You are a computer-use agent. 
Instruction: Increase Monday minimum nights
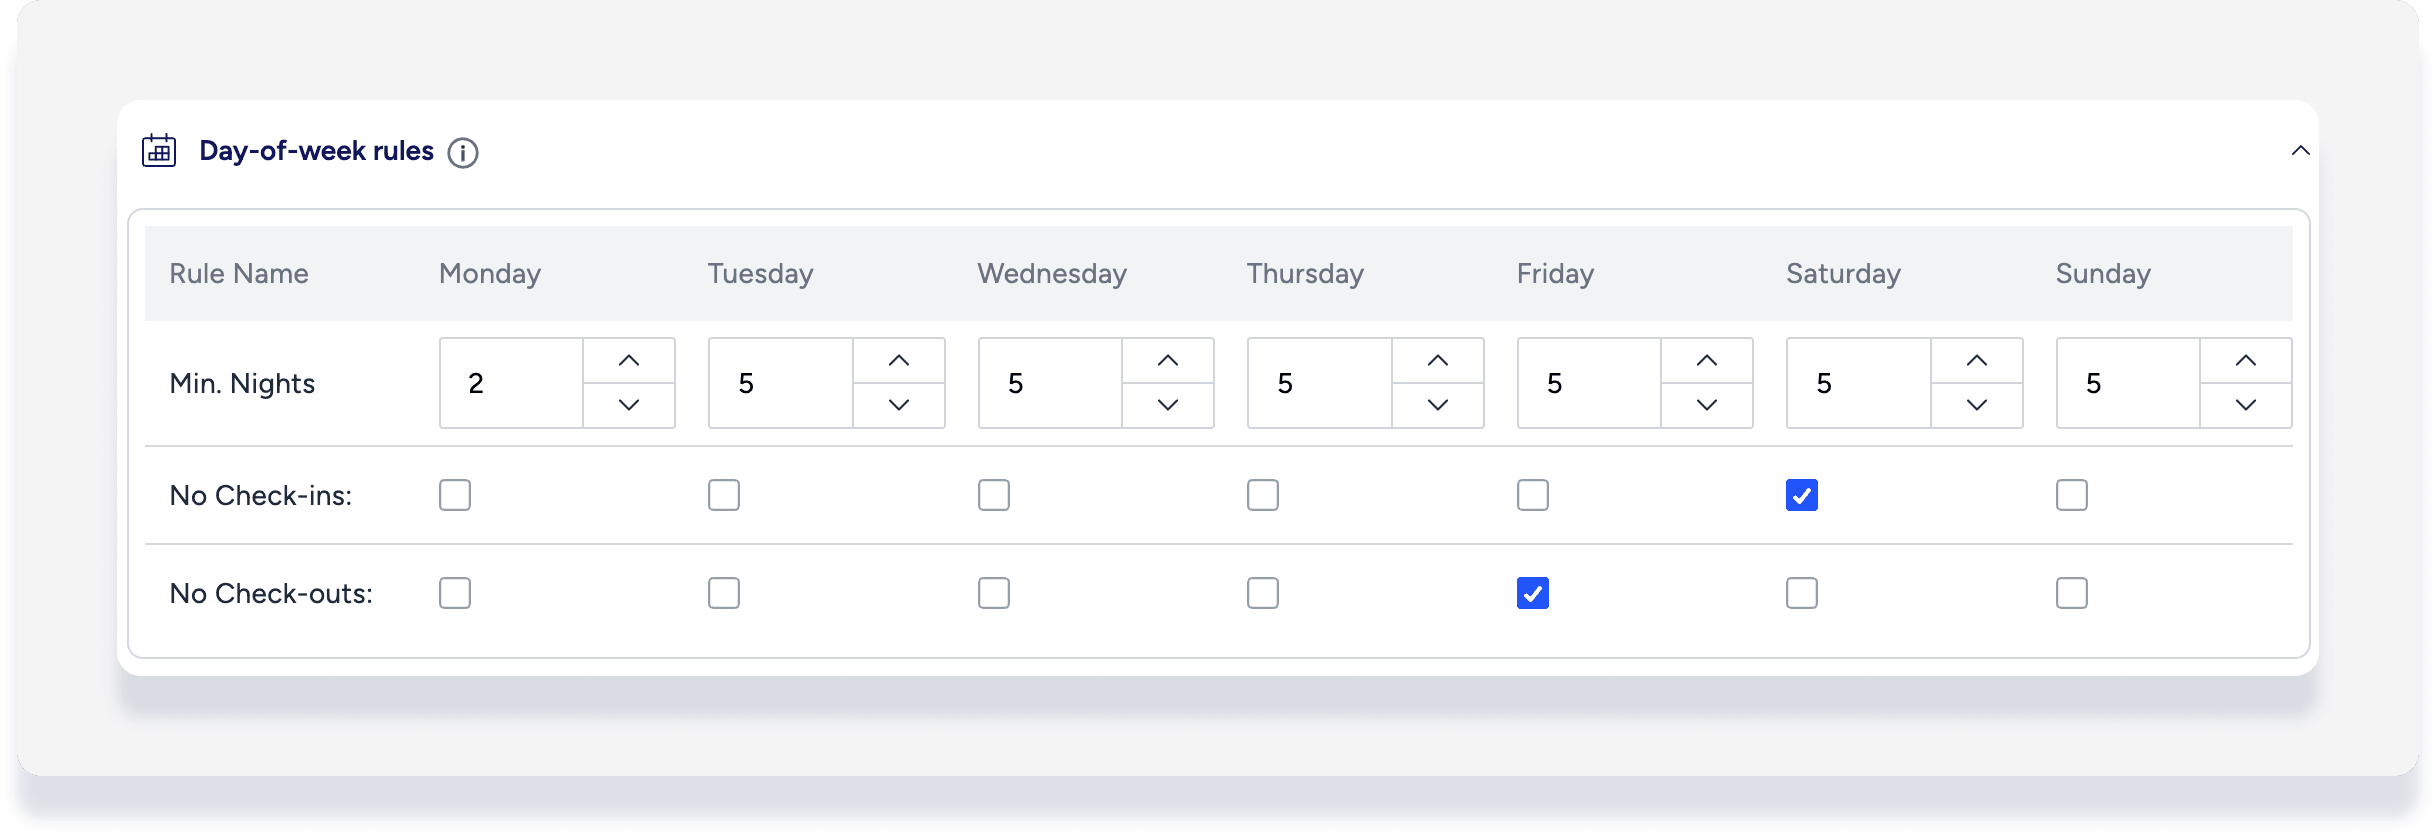(x=629, y=361)
